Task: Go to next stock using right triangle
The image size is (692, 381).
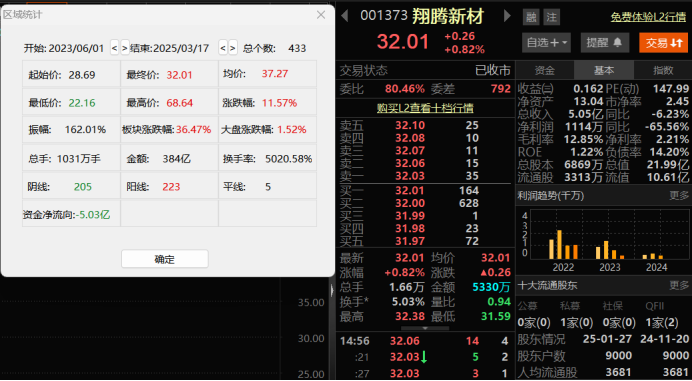Action: click(508, 16)
